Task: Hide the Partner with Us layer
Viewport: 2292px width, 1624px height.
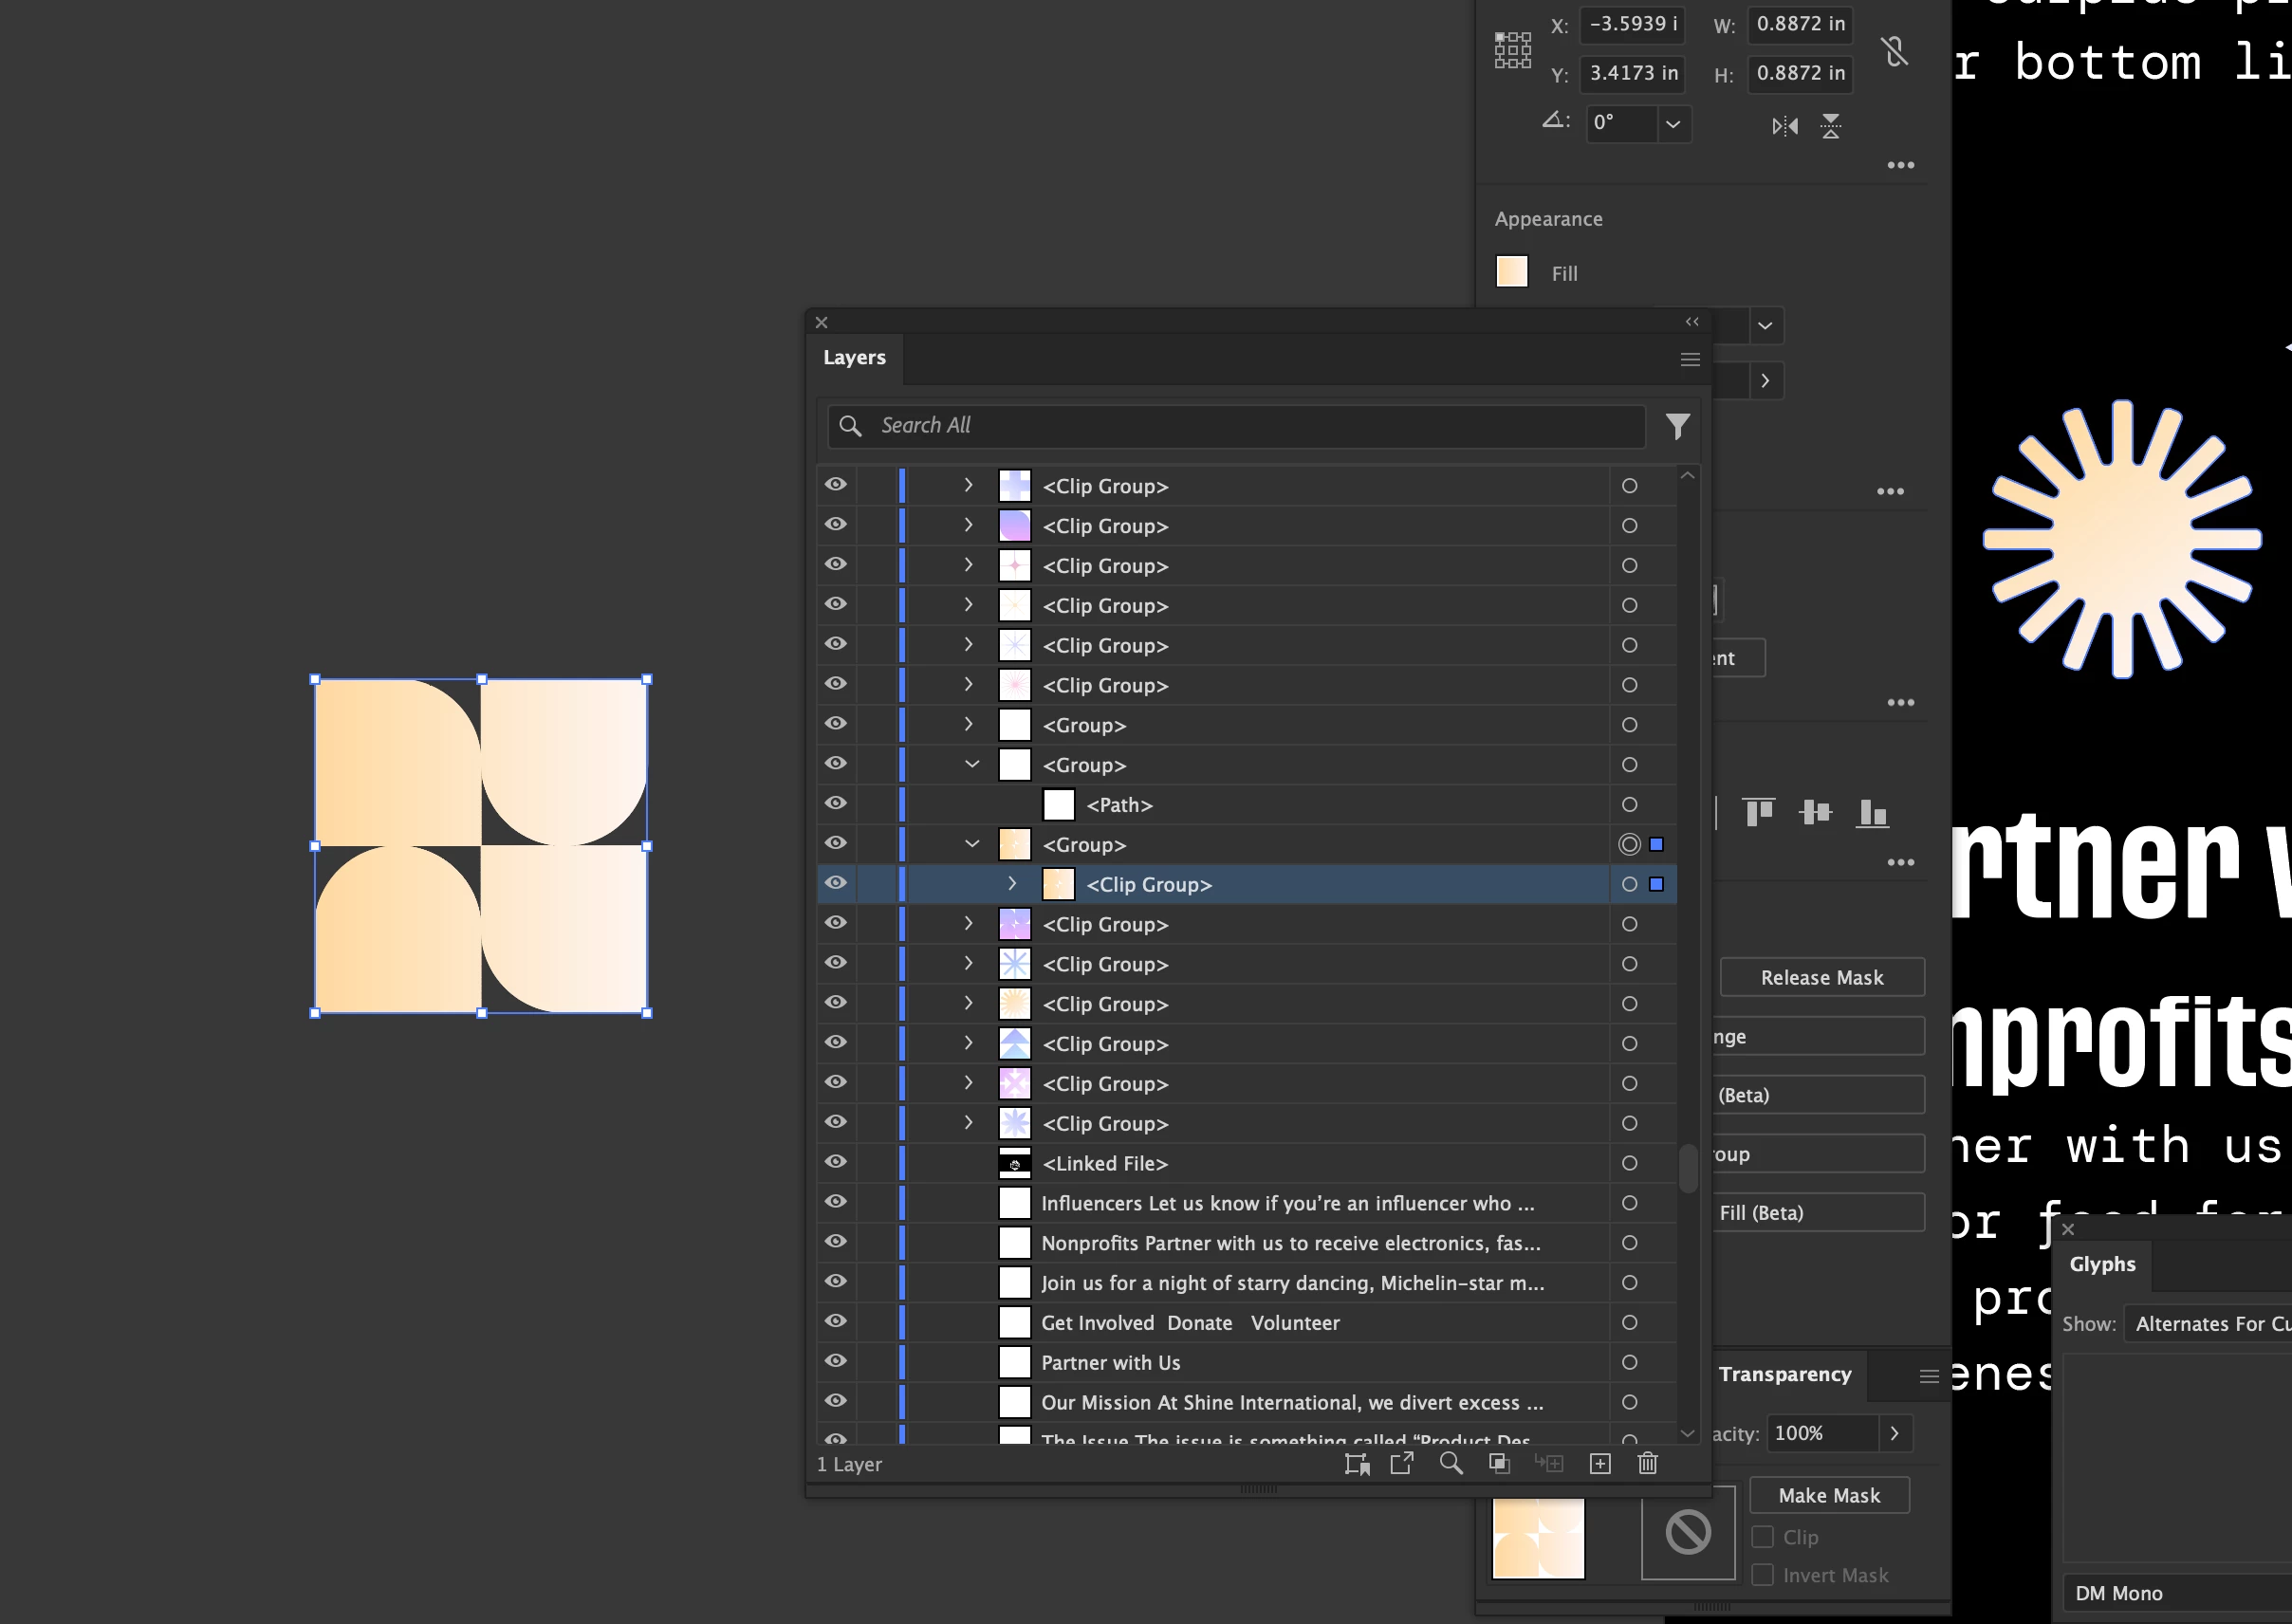Action: coord(836,1361)
